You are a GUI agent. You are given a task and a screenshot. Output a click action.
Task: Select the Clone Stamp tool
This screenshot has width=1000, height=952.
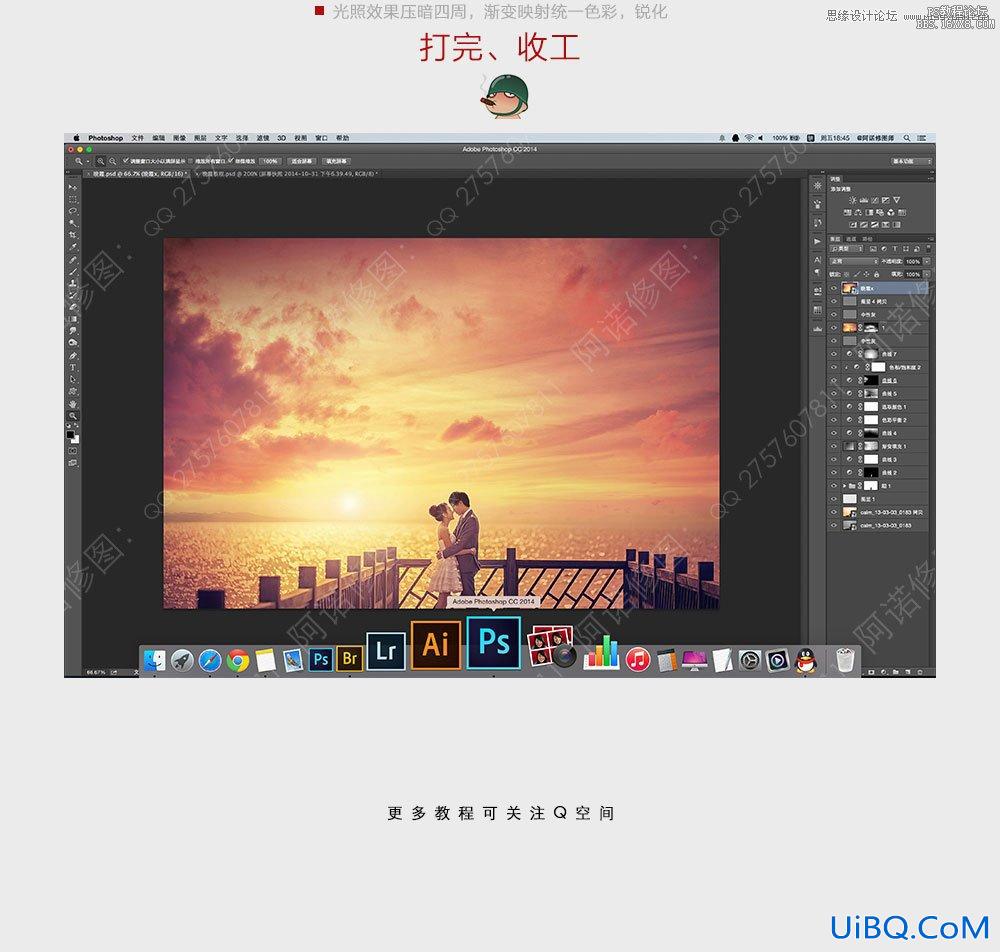tap(73, 283)
